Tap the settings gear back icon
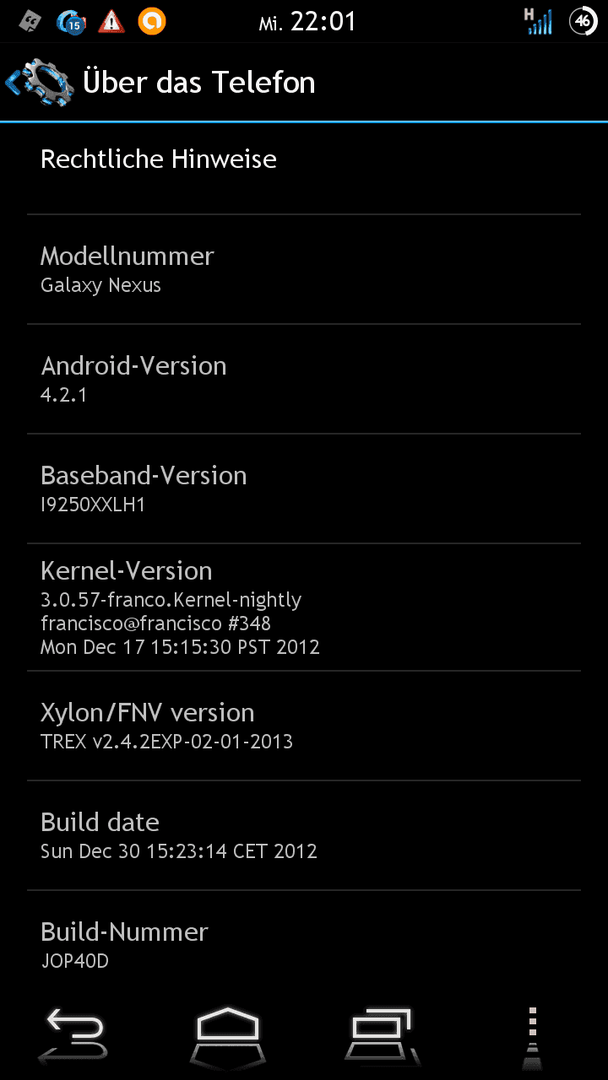 click(x=39, y=83)
